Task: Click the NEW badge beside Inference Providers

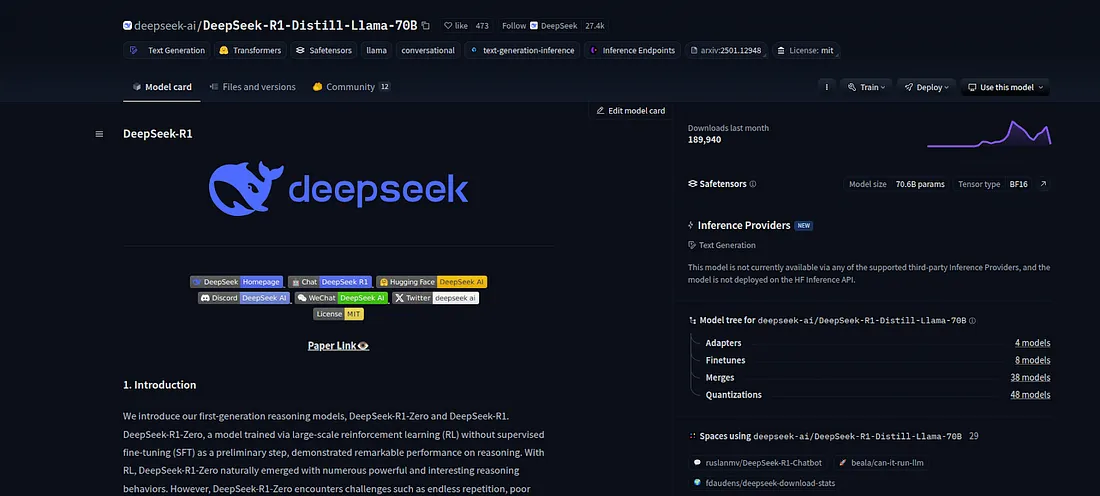Action: [804, 226]
